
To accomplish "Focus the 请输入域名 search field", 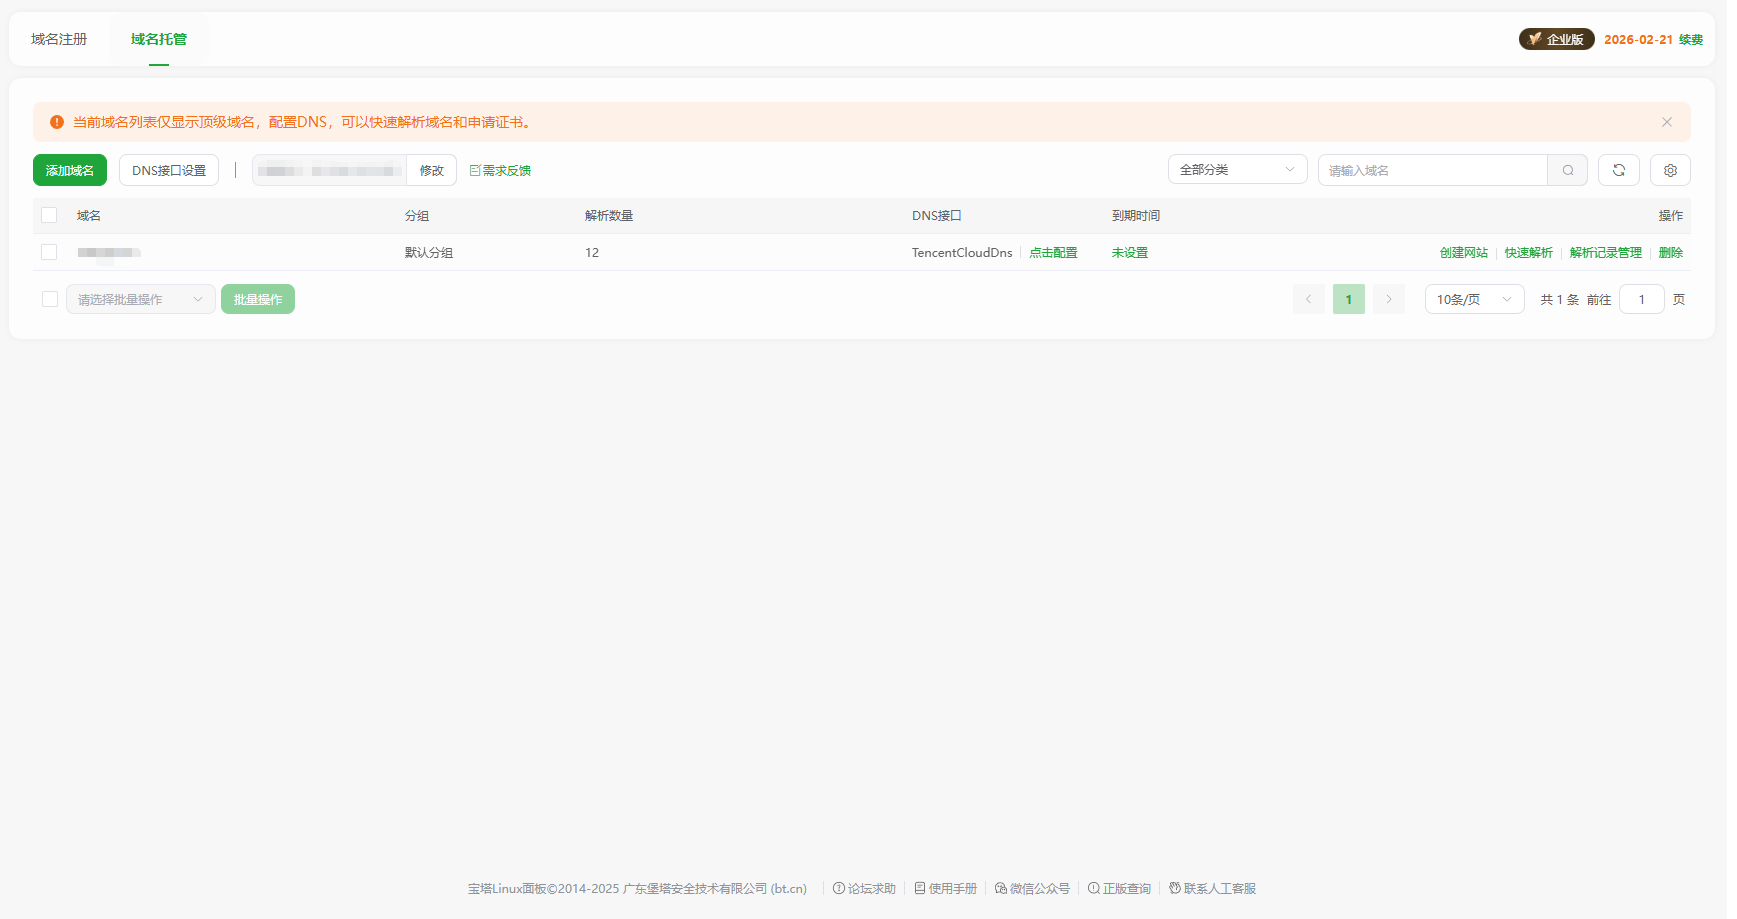I will pyautogui.click(x=1431, y=170).
